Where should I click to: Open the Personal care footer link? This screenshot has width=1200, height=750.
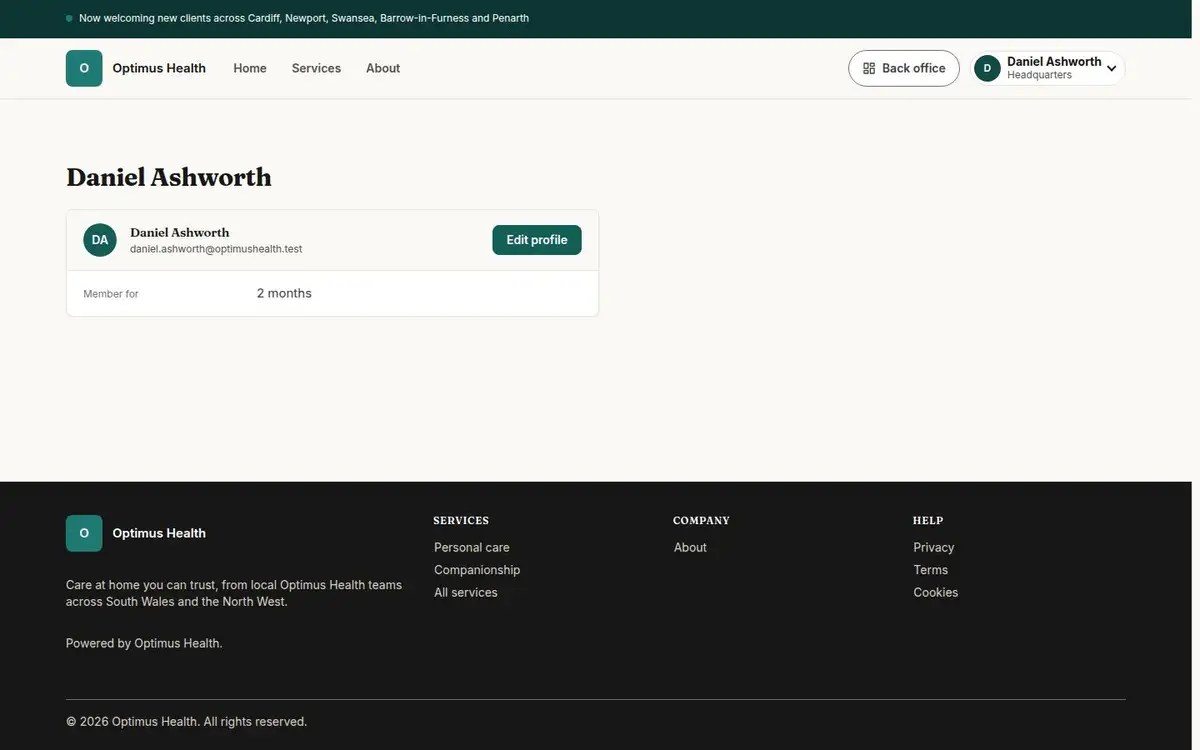pyautogui.click(x=472, y=547)
